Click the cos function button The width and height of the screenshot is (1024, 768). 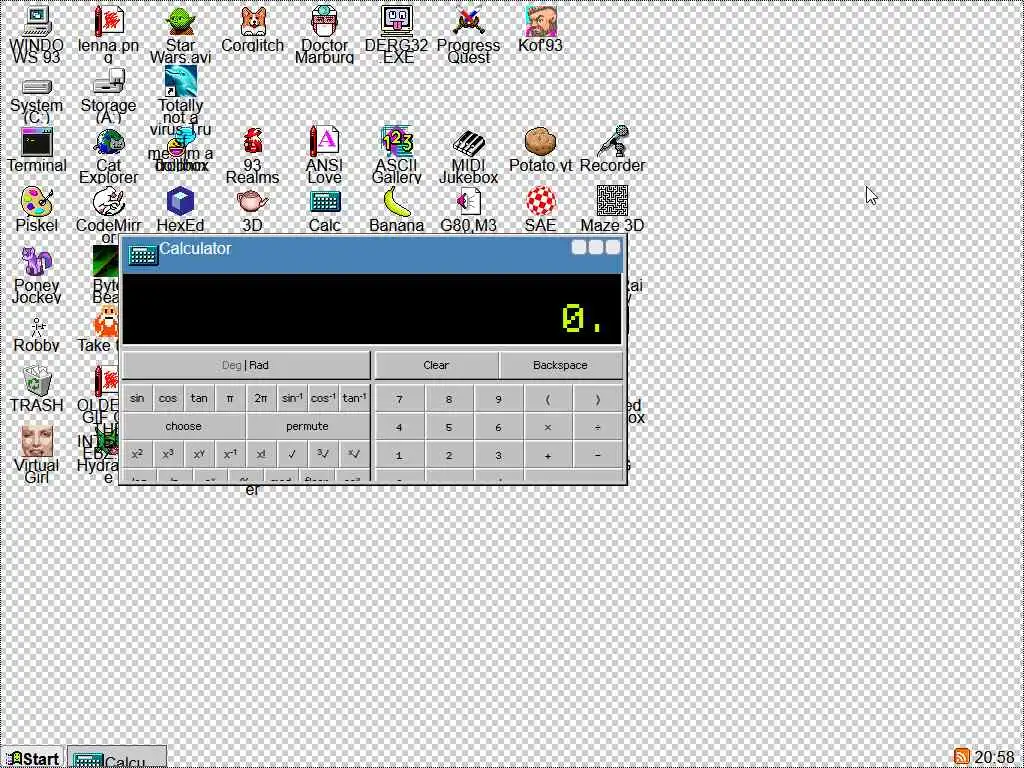coord(168,398)
